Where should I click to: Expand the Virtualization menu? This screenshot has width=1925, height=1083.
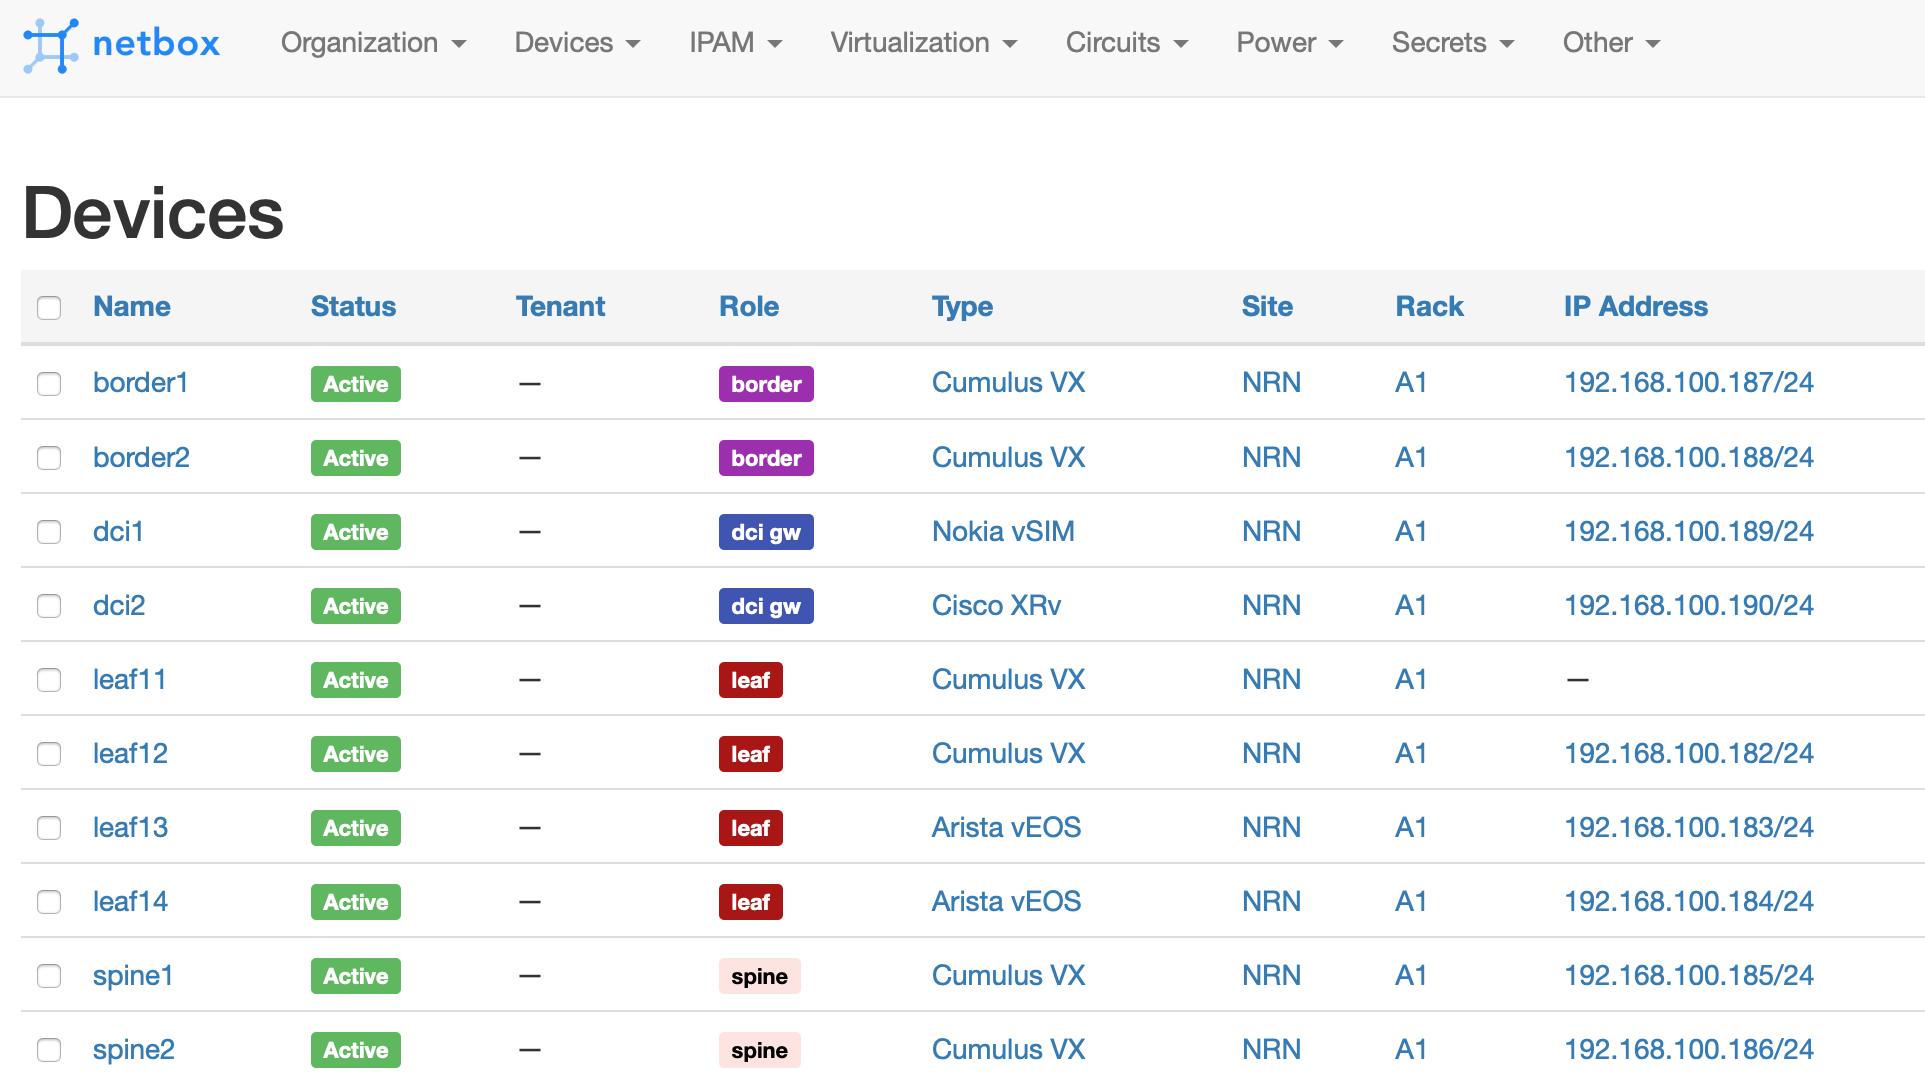(x=923, y=43)
